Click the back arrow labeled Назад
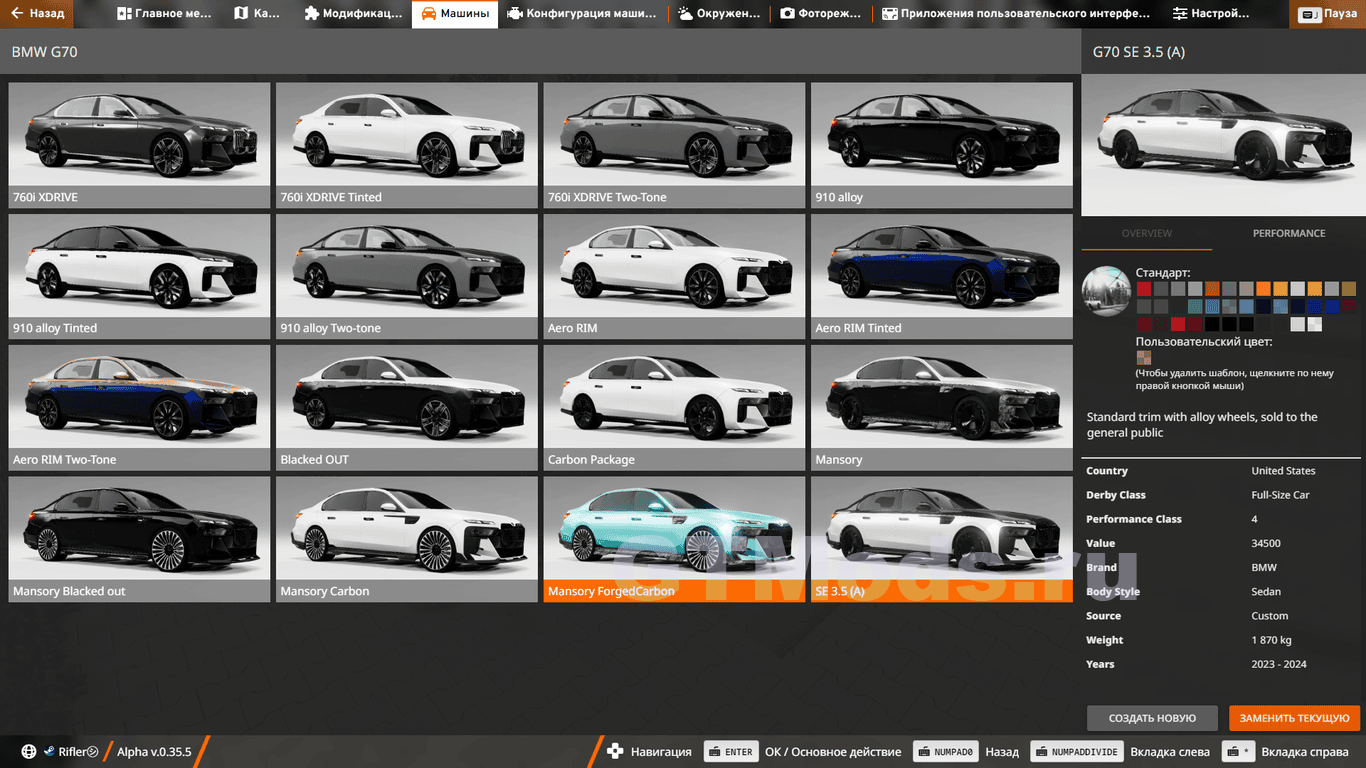 point(17,14)
